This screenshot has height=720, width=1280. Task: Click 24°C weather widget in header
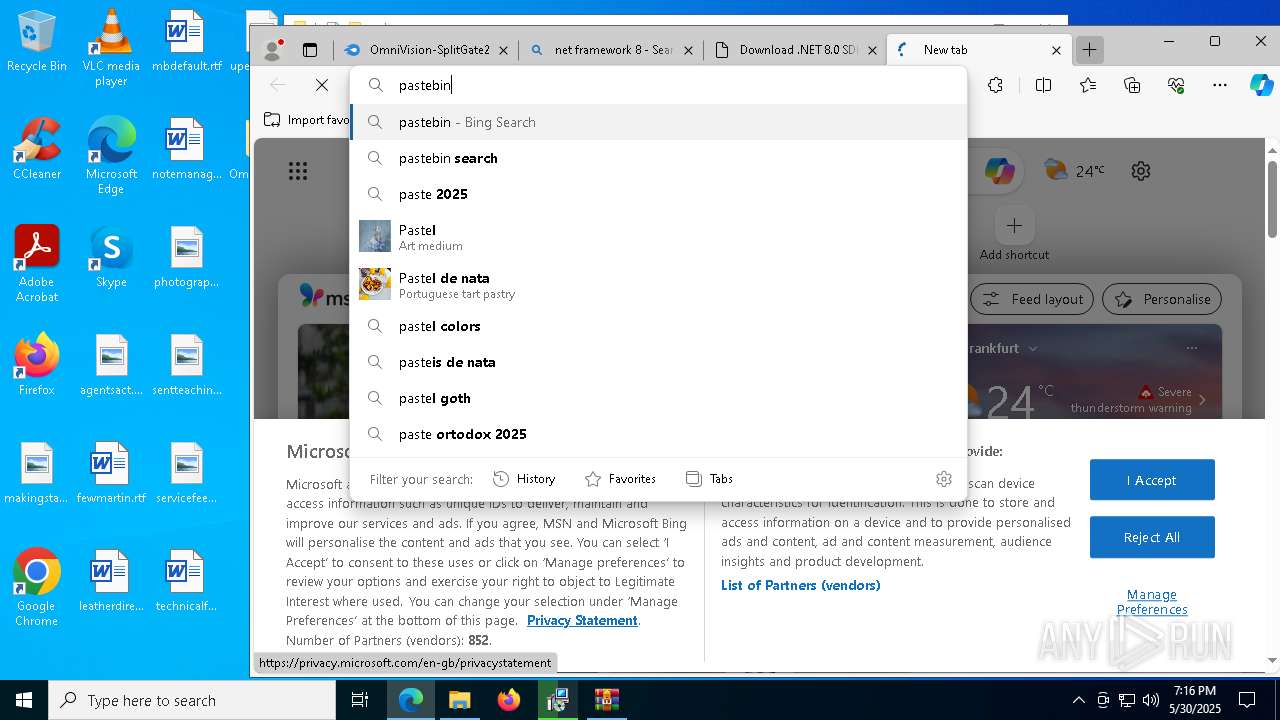point(1074,171)
